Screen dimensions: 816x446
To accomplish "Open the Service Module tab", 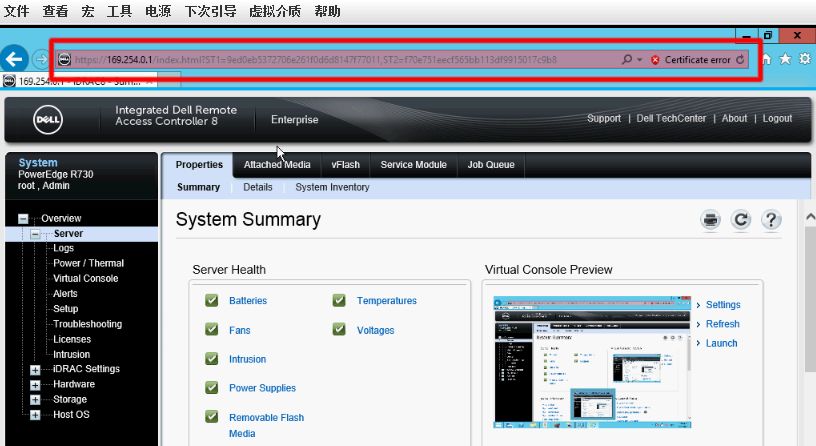I will [413, 165].
